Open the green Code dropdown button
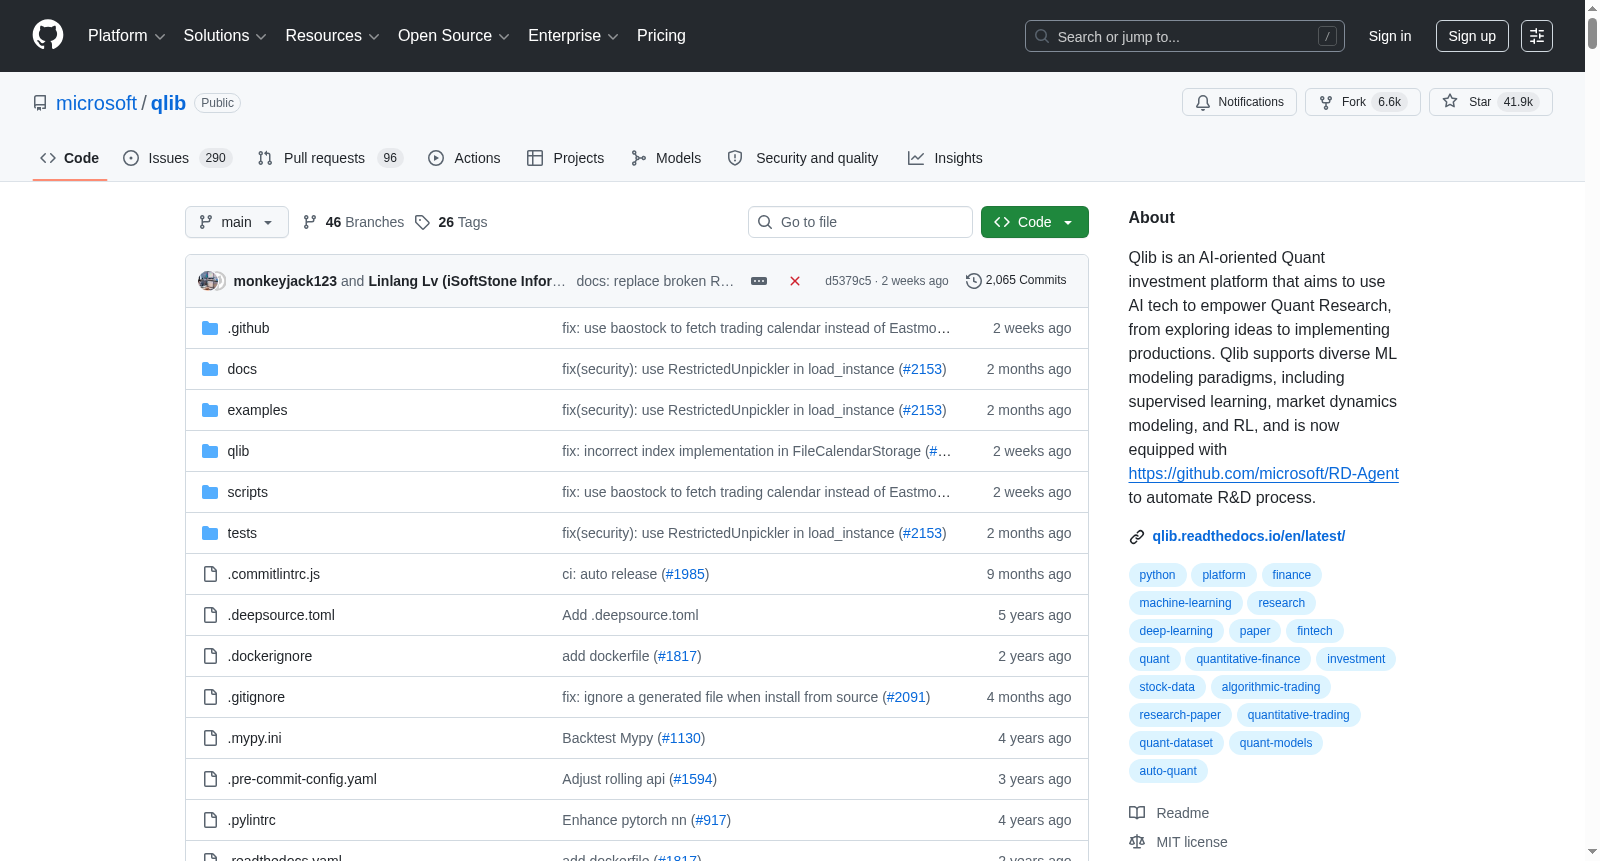Image resolution: width=1600 pixels, height=861 pixels. 1035,222
